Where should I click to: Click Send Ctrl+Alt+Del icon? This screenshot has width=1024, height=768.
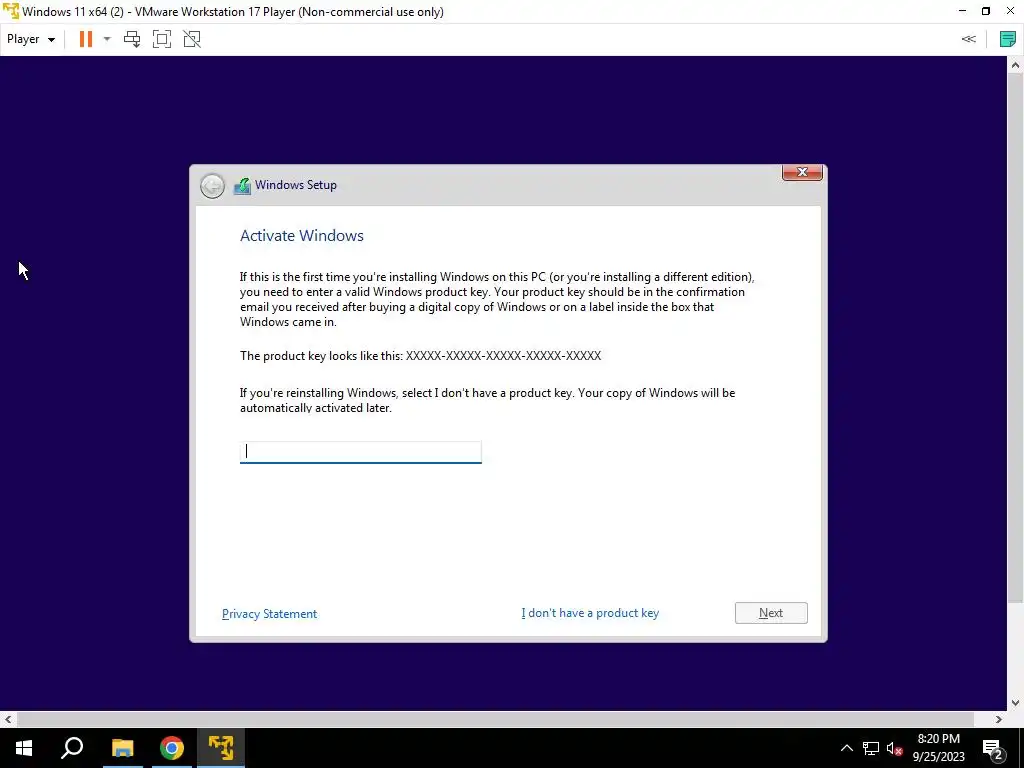[132, 39]
